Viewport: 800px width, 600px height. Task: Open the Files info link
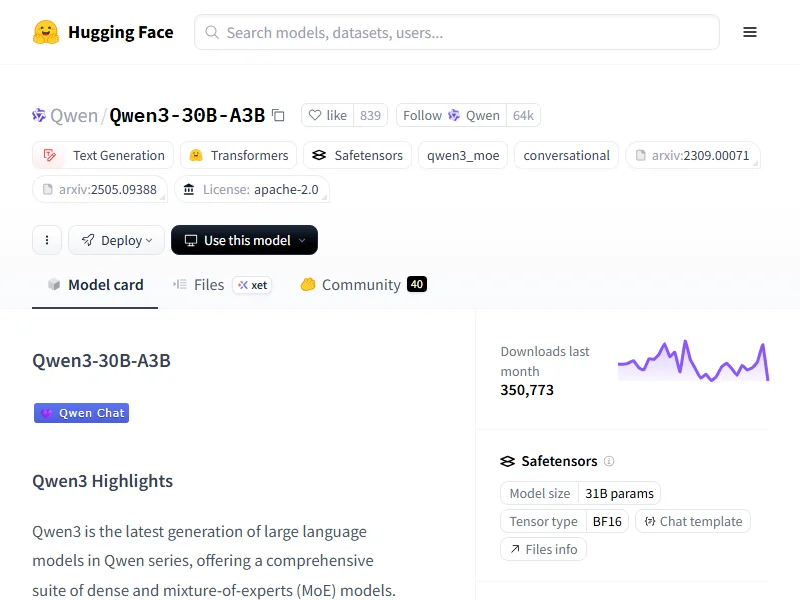coord(543,549)
